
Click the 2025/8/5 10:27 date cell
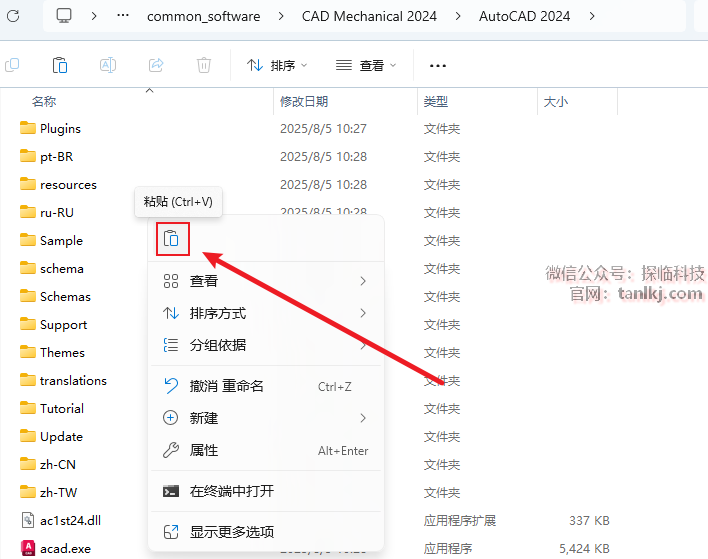tap(323, 129)
